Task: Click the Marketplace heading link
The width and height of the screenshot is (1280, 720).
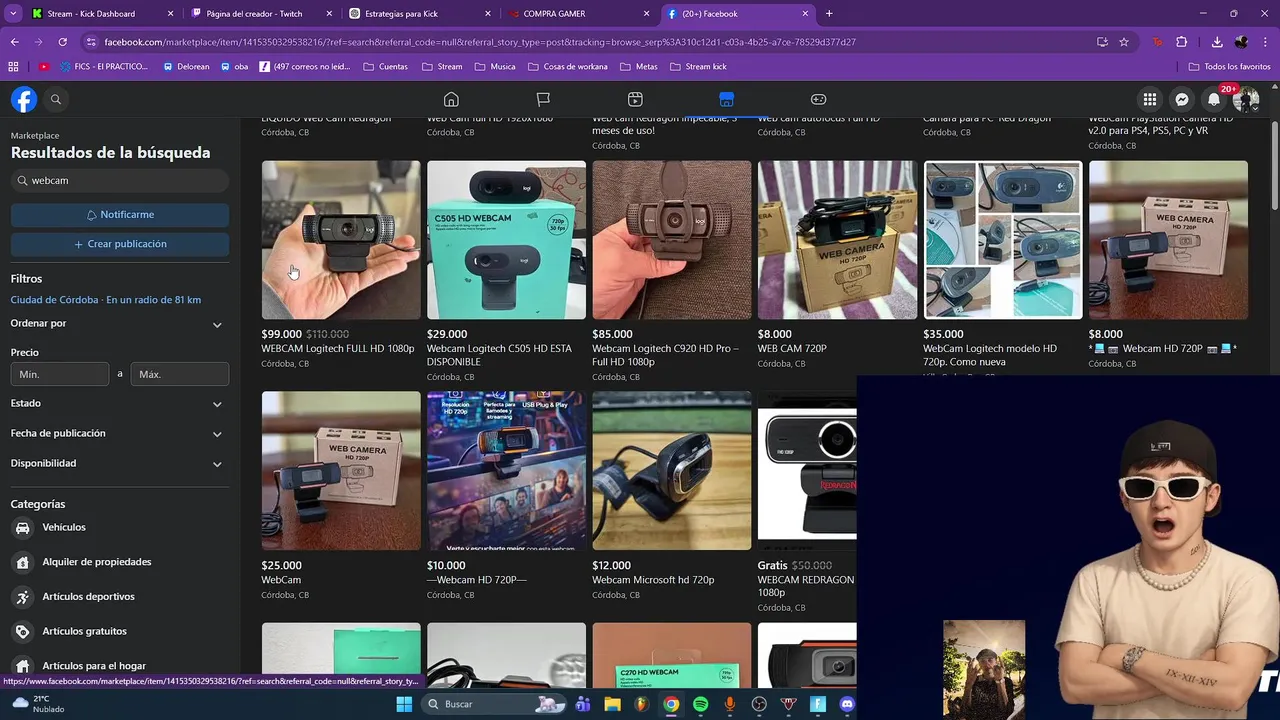Action: click(35, 135)
